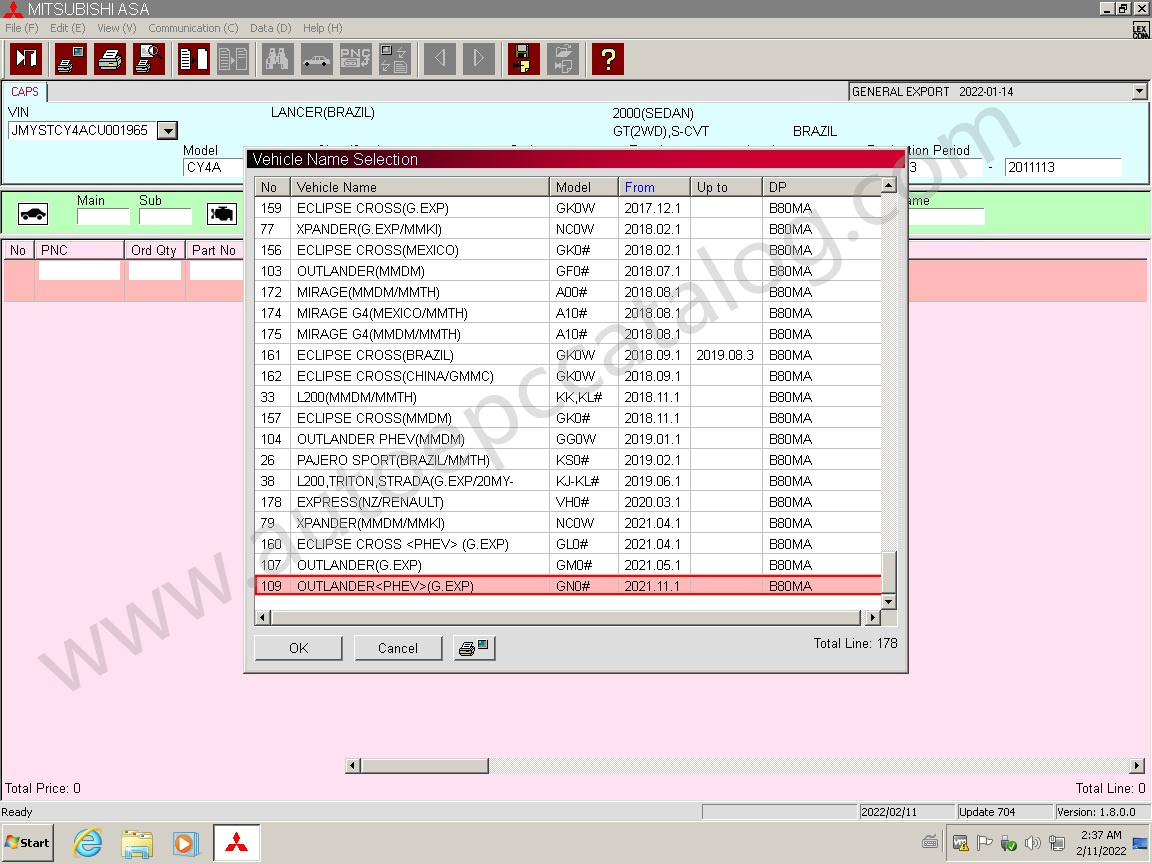Click the main window horizontal scrollbar thumb

[425, 766]
